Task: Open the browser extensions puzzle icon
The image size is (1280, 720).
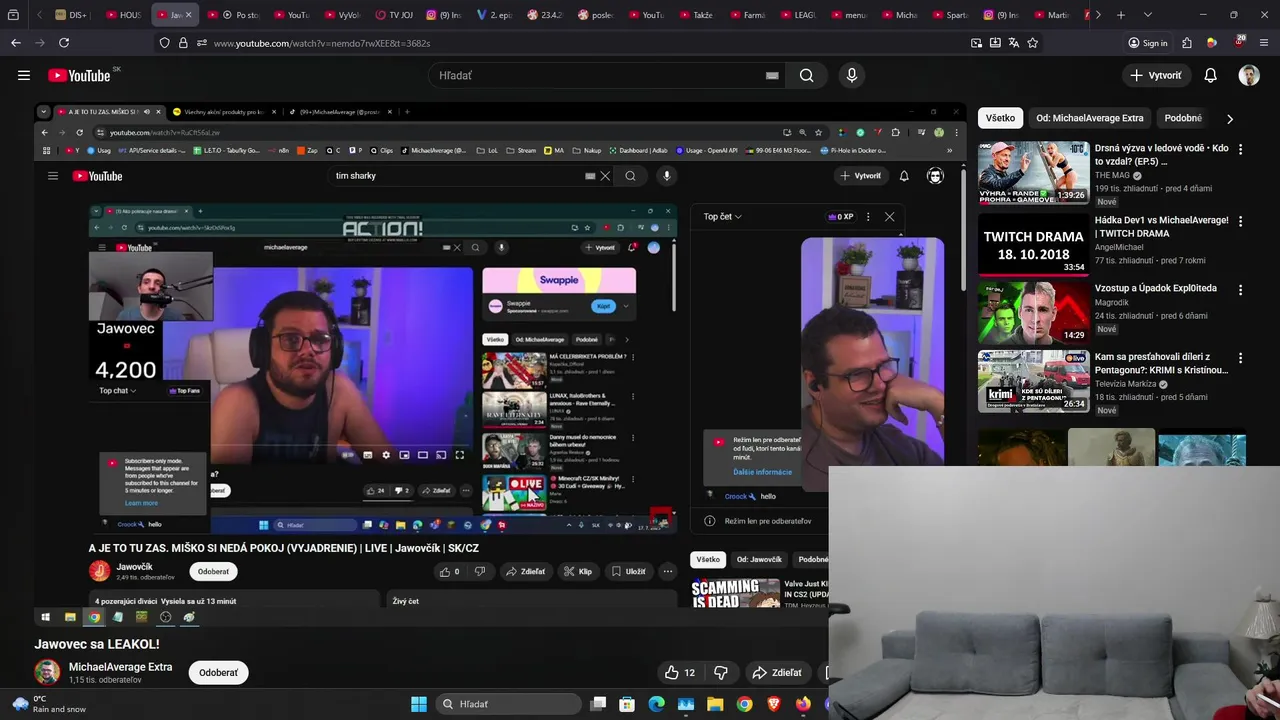Action: pos(1187,43)
